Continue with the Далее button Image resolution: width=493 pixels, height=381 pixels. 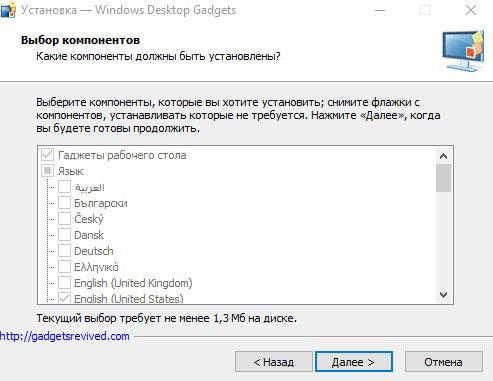coord(354,362)
